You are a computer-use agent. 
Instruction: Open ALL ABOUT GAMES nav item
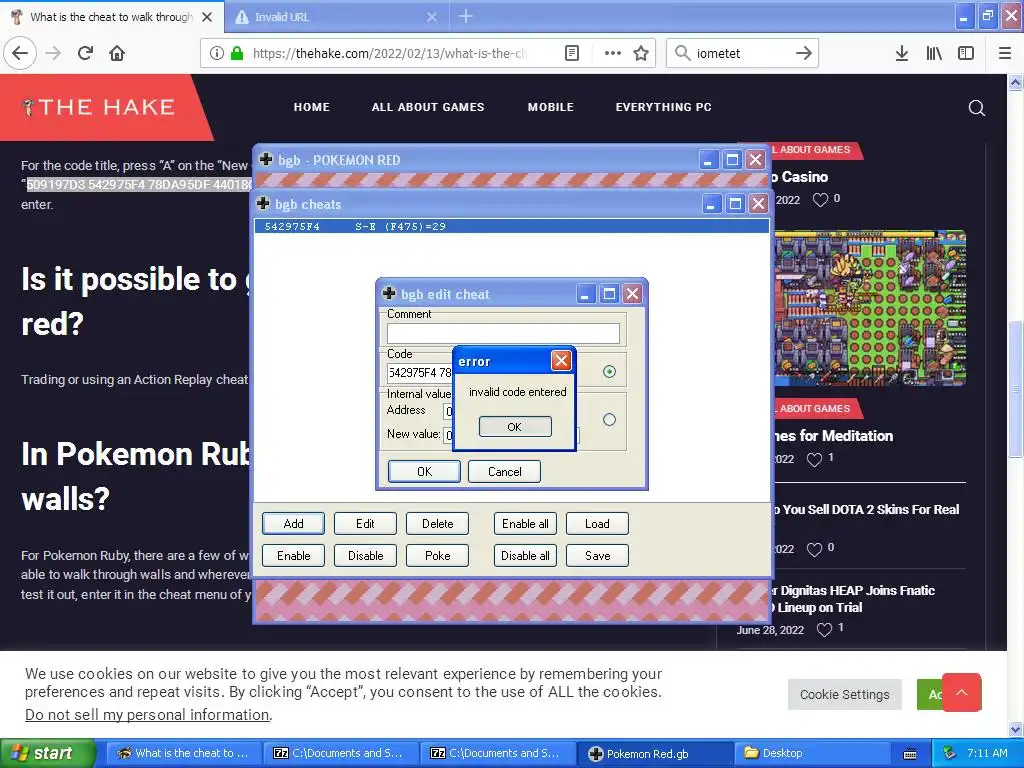pos(428,107)
